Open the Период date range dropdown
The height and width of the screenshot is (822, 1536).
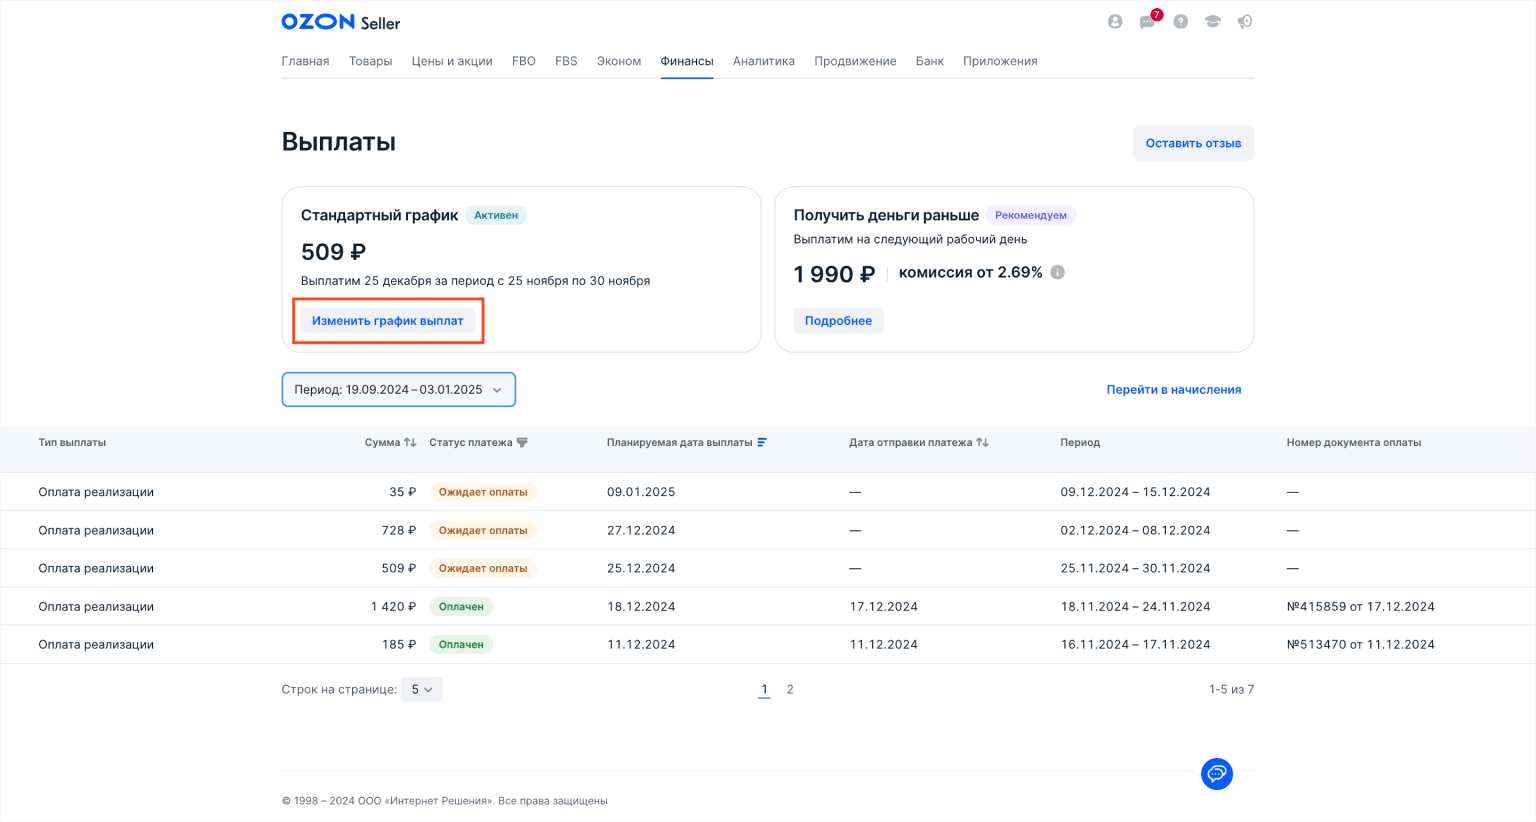click(398, 390)
